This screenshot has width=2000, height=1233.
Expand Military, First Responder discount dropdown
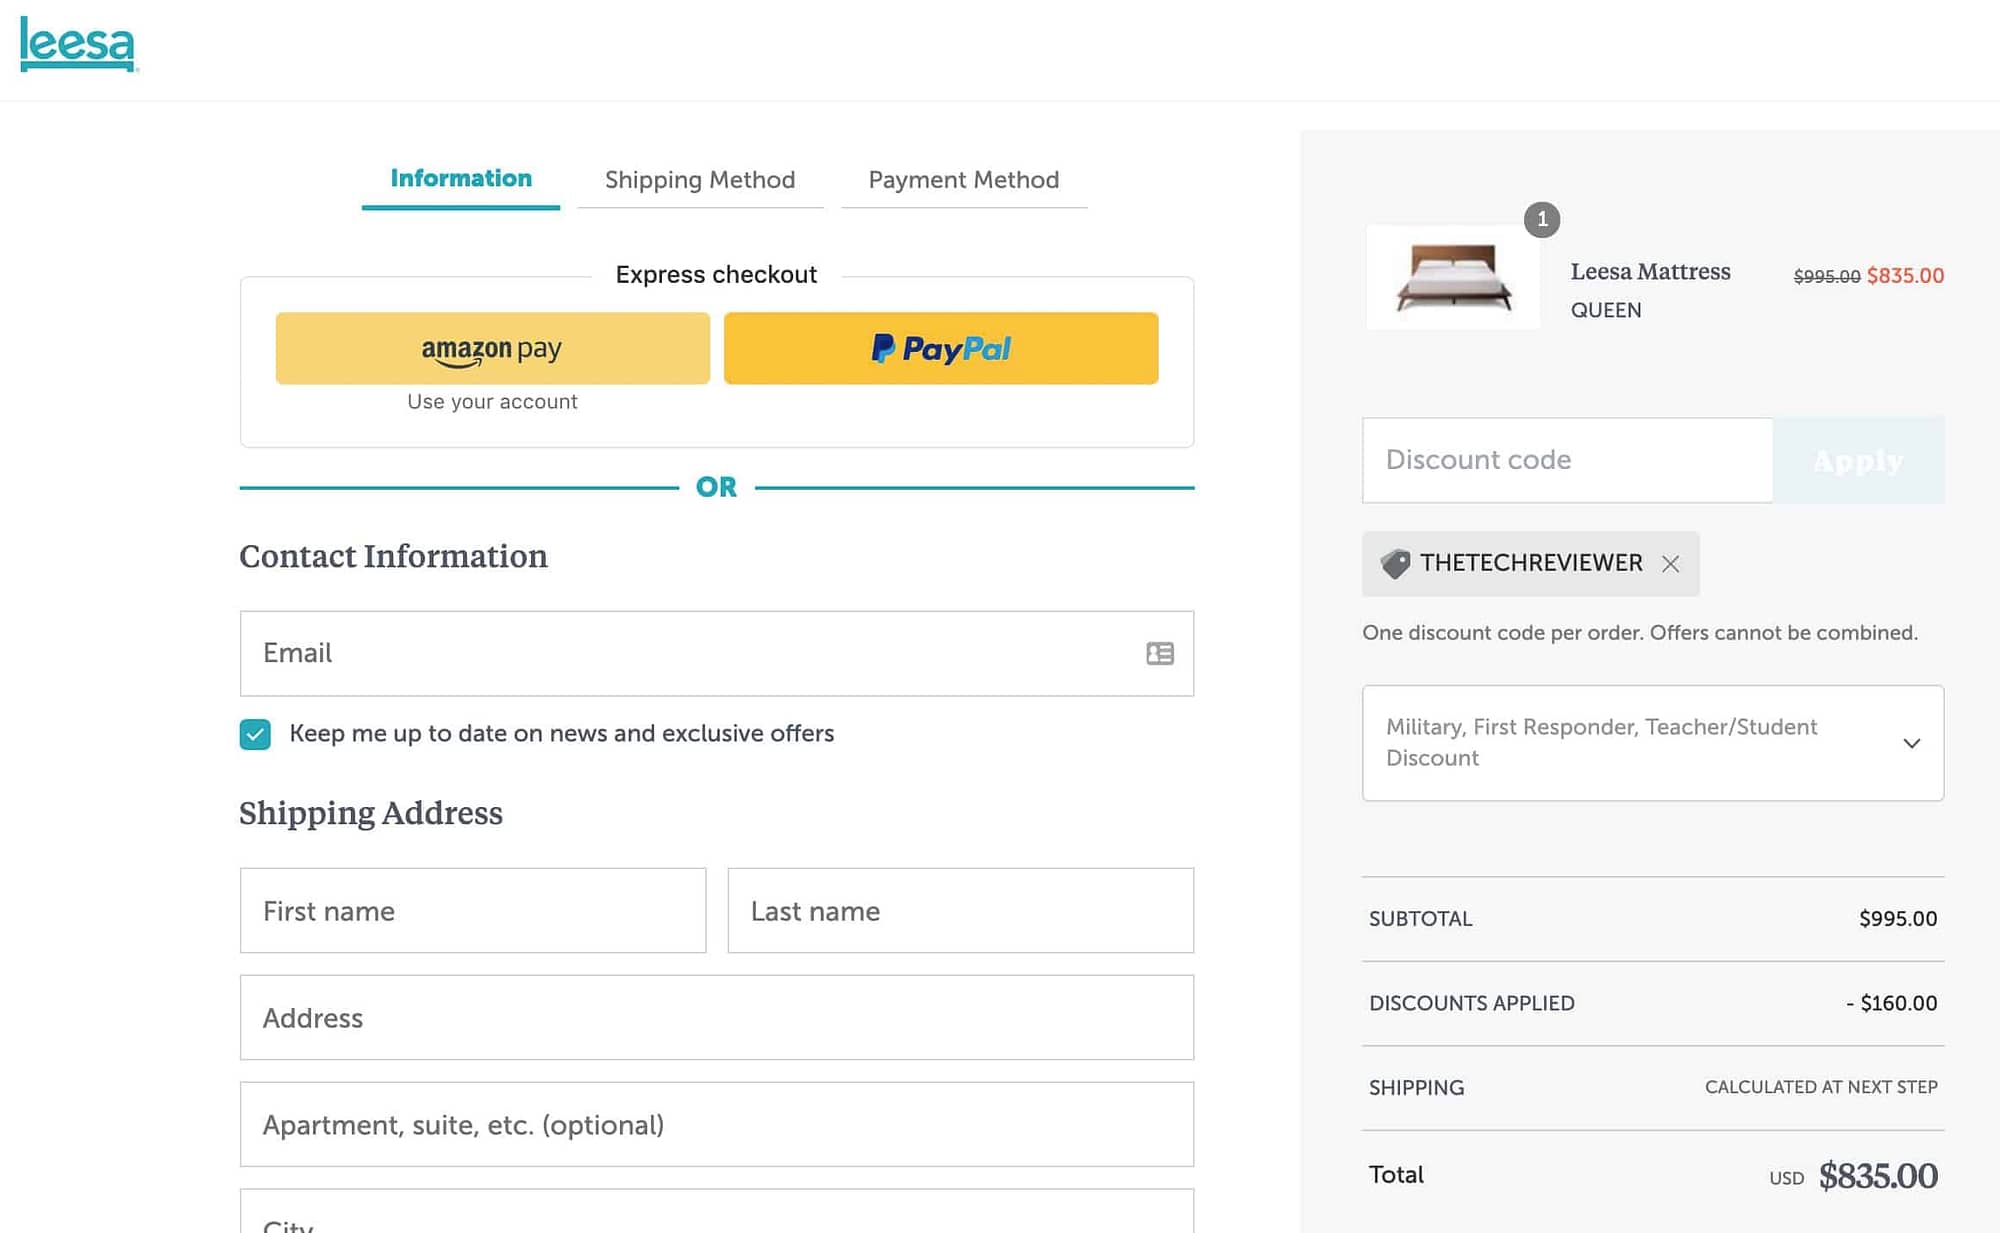tap(1653, 743)
